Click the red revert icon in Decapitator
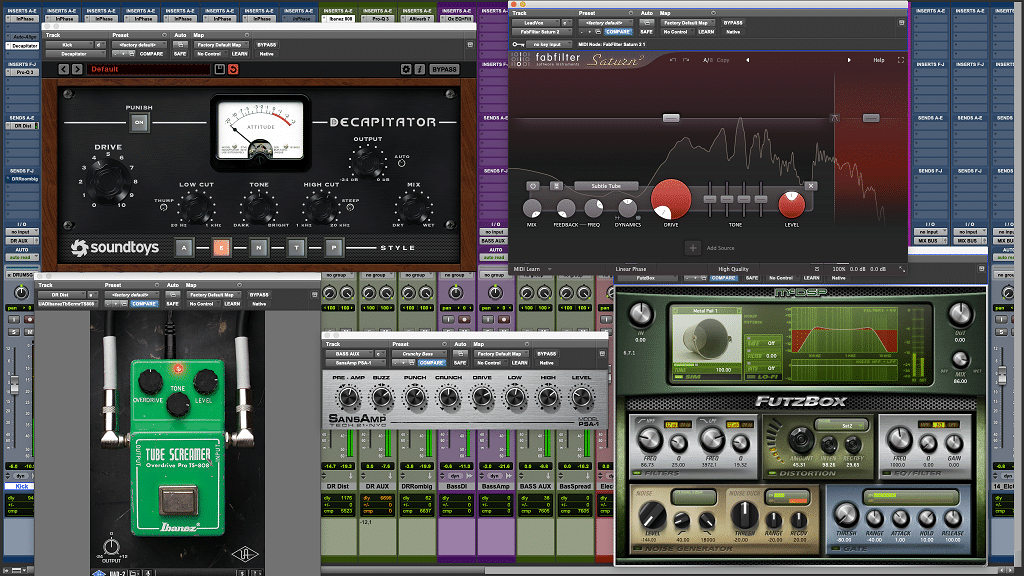The width and height of the screenshot is (1024, 576). coord(233,69)
